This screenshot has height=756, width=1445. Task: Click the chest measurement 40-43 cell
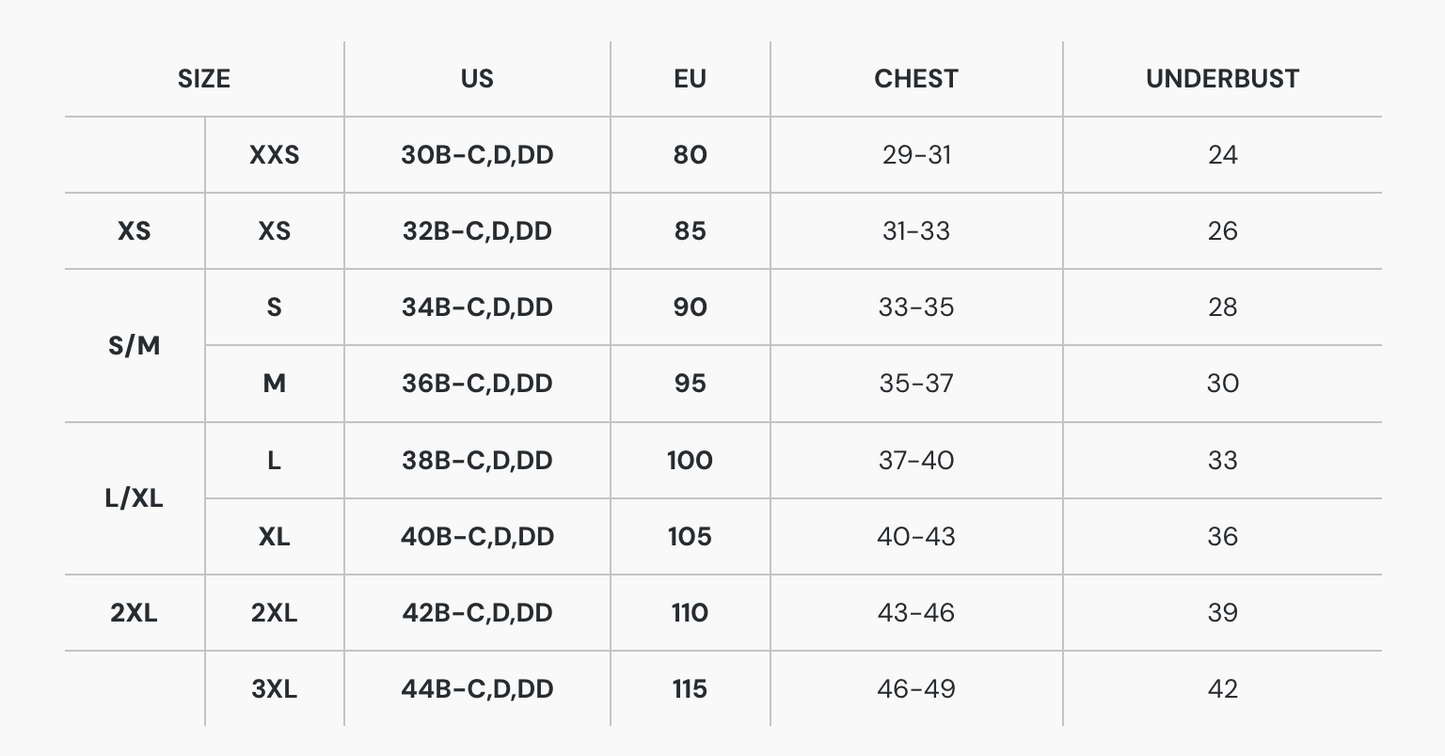pos(916,537)
